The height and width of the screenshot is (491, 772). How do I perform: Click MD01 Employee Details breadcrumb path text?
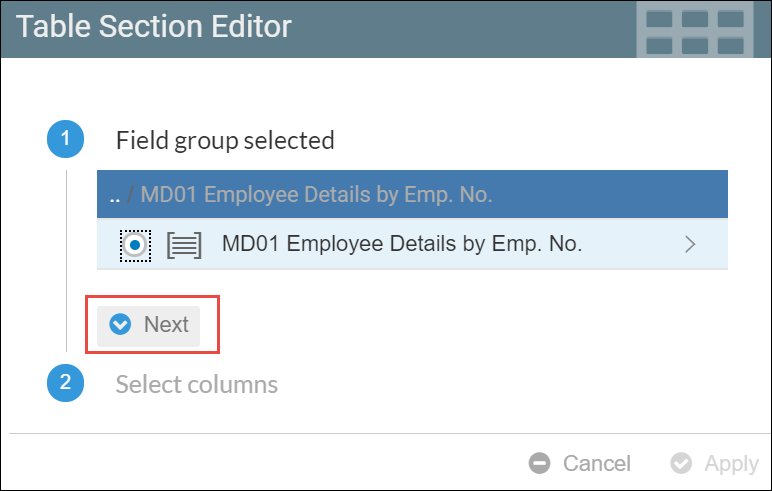[x=316, y=194]
